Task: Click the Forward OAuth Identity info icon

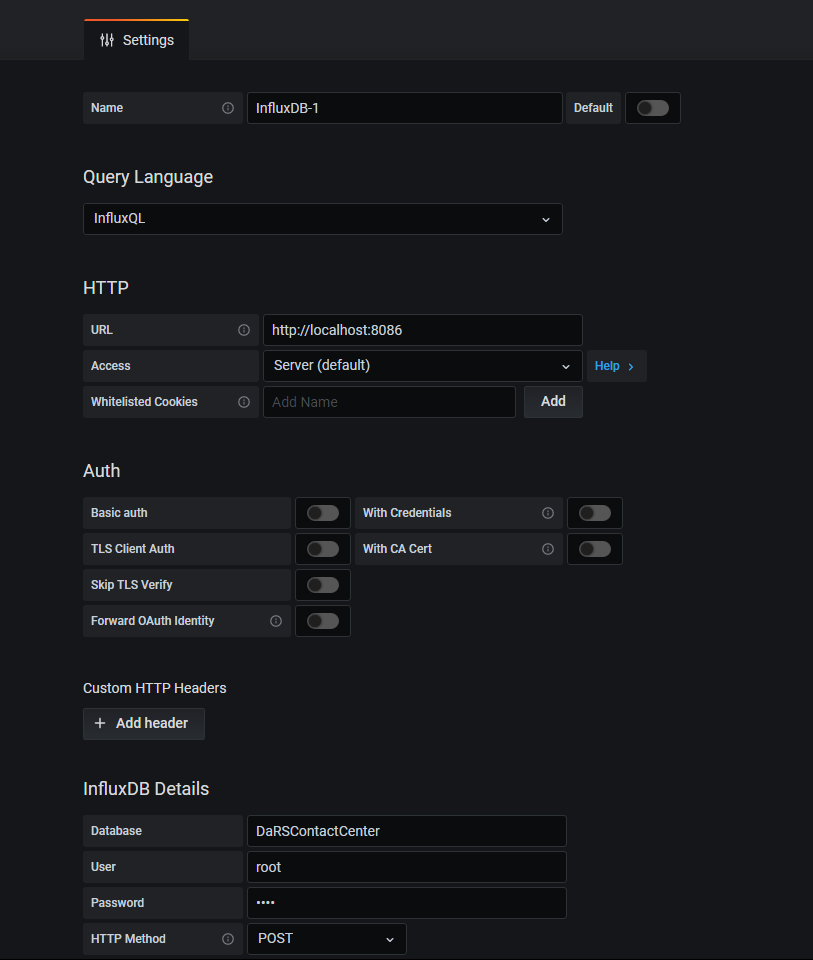Action: [276, 621]
